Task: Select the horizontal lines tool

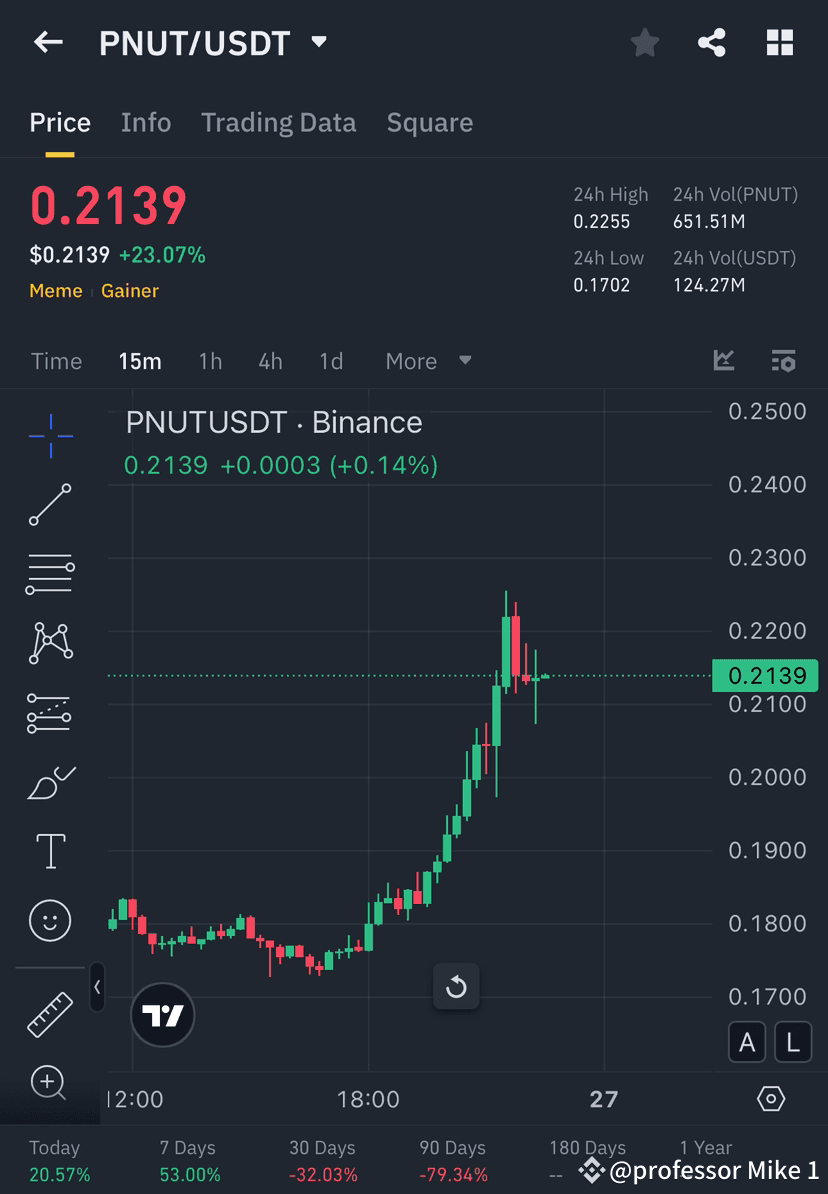Action: tap(50, 573)
